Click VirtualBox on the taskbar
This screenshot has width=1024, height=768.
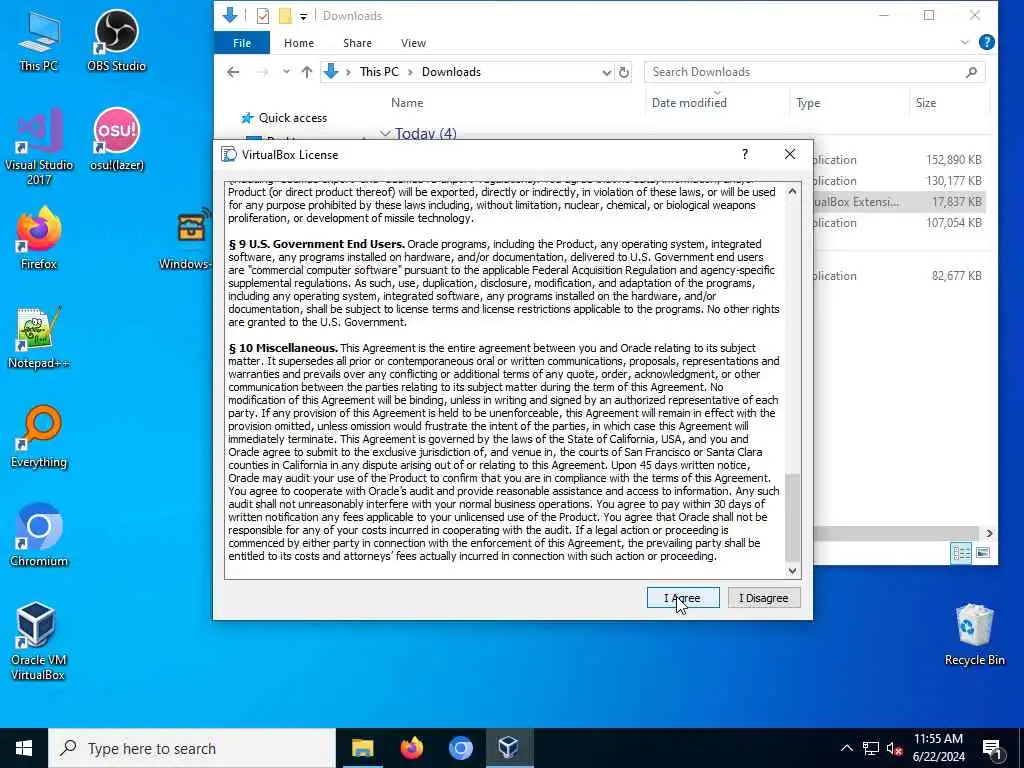click(509, 748)
